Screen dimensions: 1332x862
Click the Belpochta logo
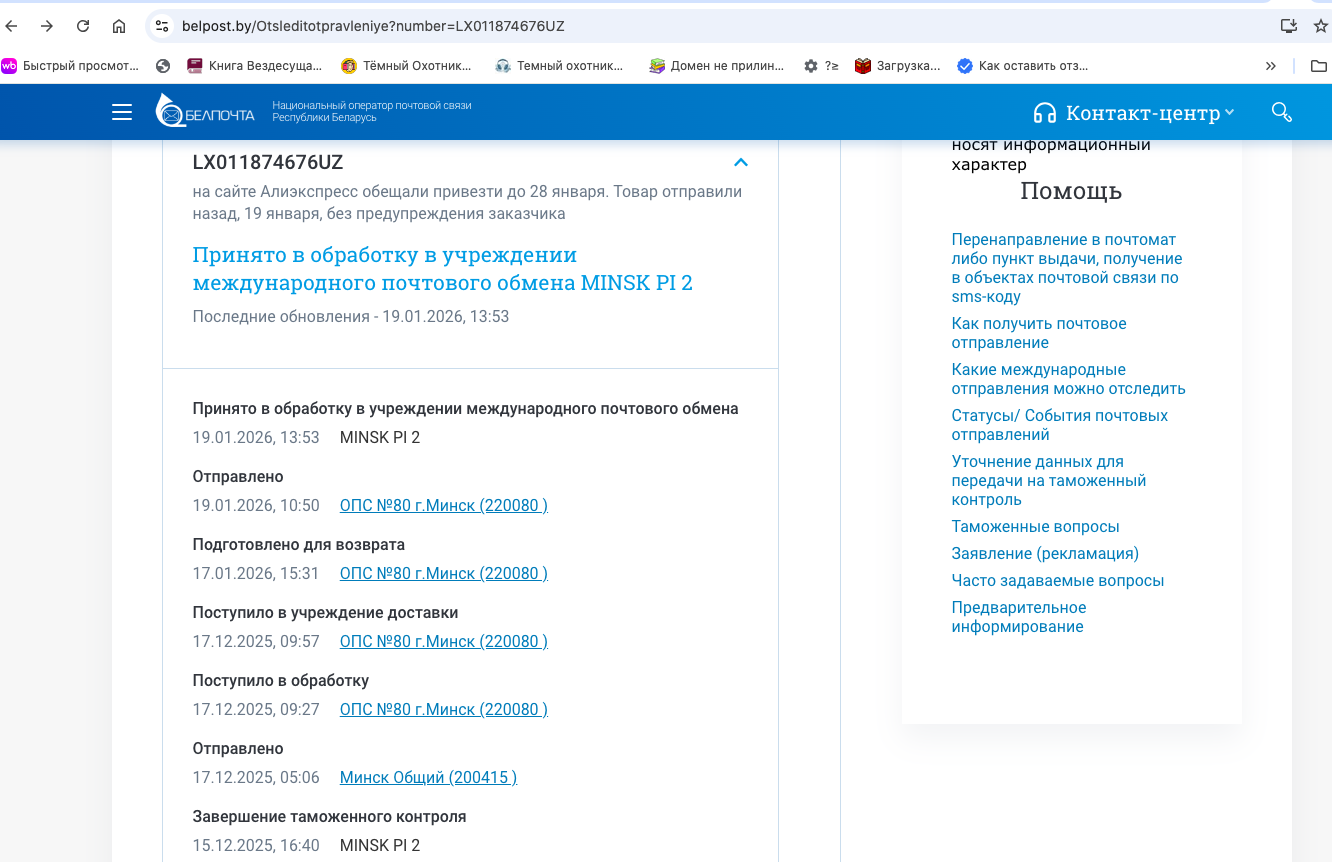point(206,111)
